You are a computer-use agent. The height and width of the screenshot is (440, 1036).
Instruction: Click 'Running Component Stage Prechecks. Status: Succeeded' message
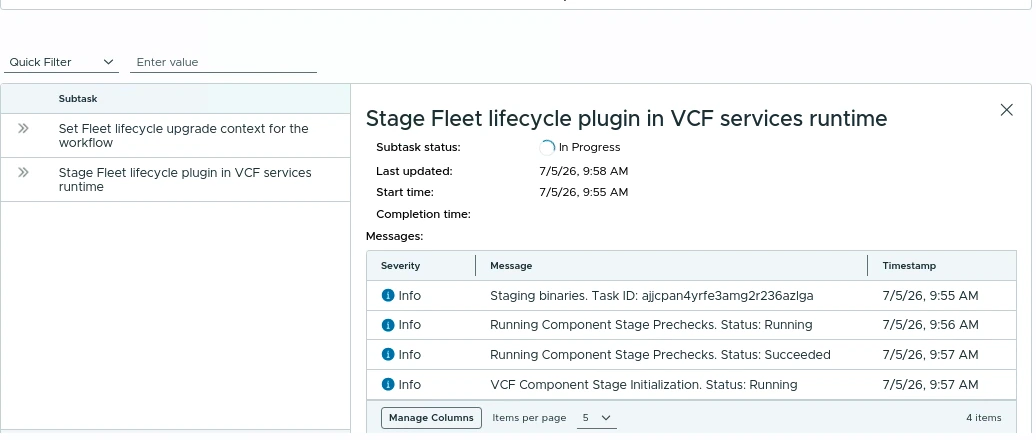pos(660,355)
